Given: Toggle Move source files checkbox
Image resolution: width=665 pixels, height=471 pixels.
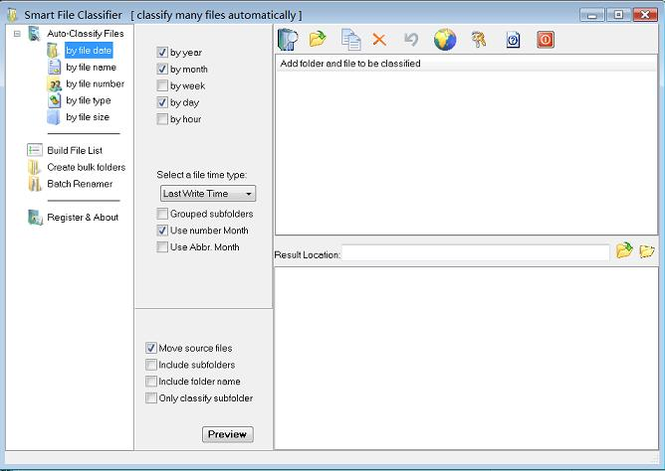Looking at the screenshot, I should click(x=151, y=348).
